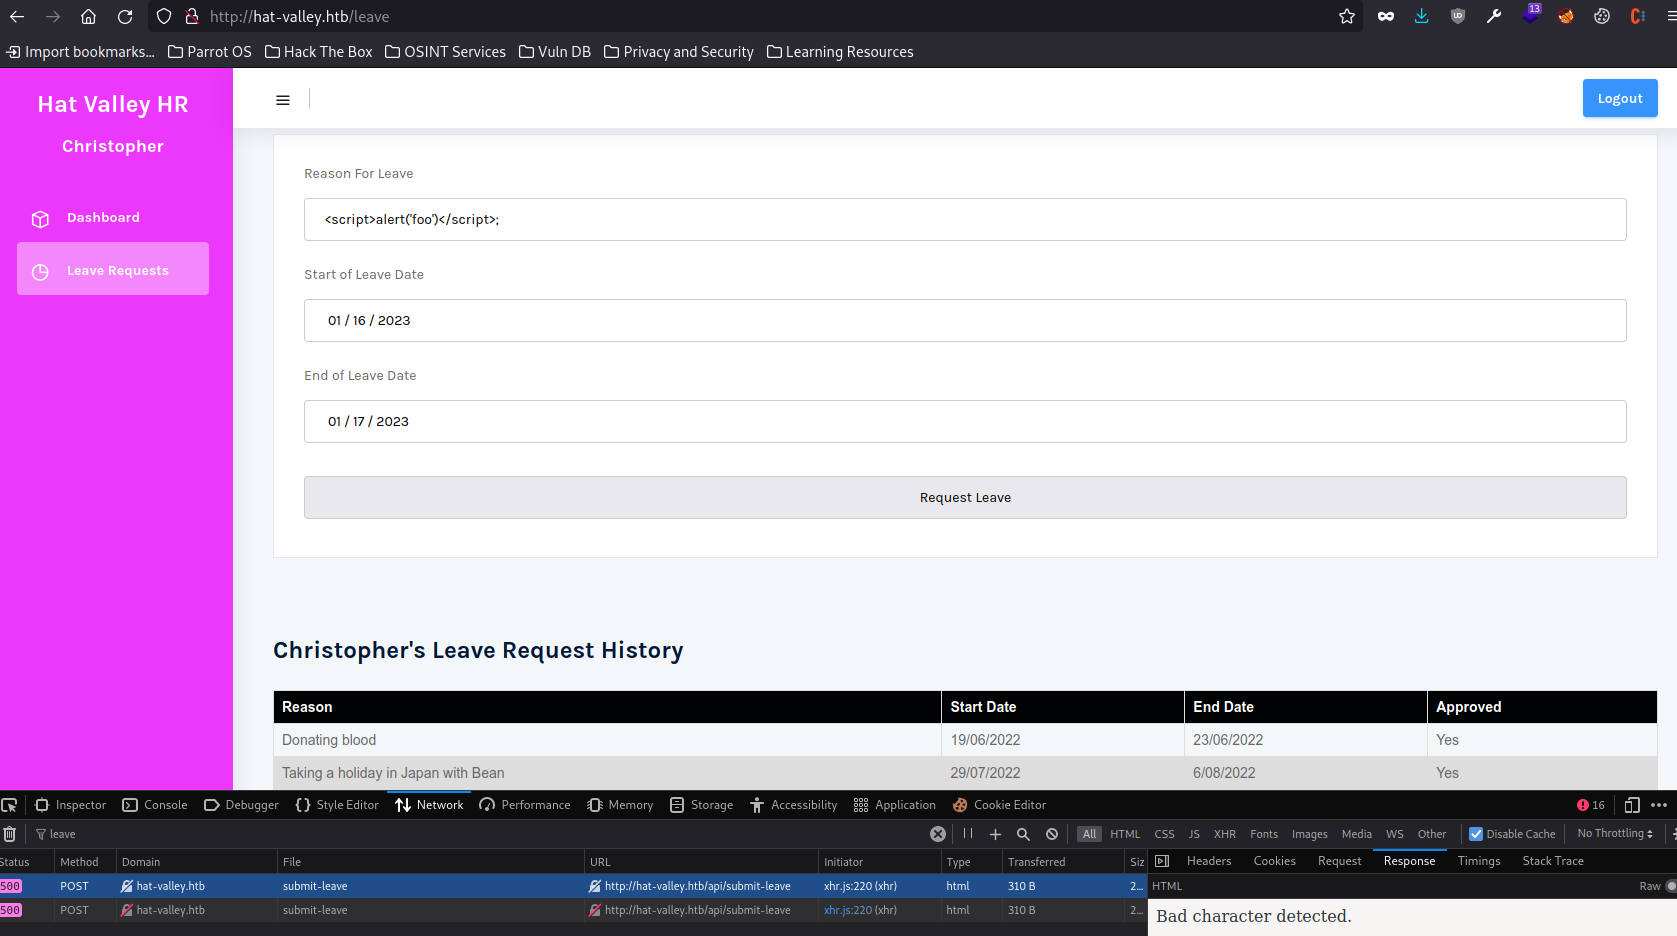Click the request blocking icon
The image size is (1677, 936).
pyautogui.click(x=1052, y=834)
